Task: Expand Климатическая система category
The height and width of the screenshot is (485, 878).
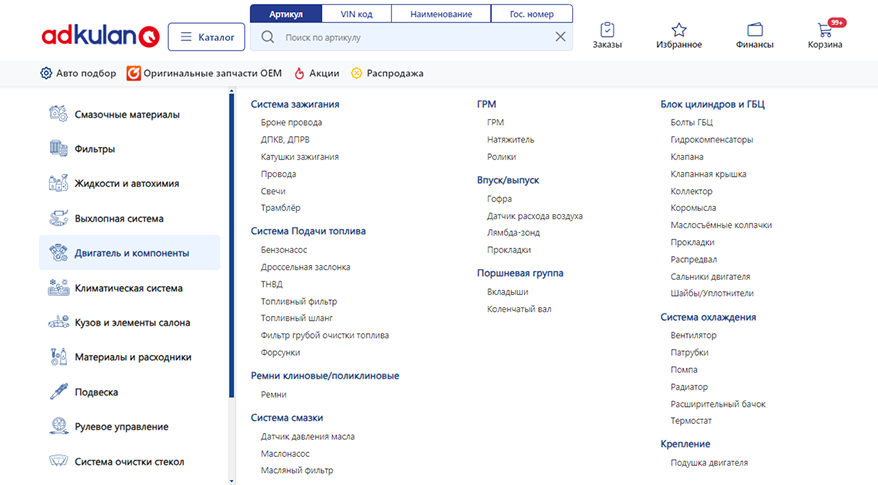Action: tap(128, 288)
